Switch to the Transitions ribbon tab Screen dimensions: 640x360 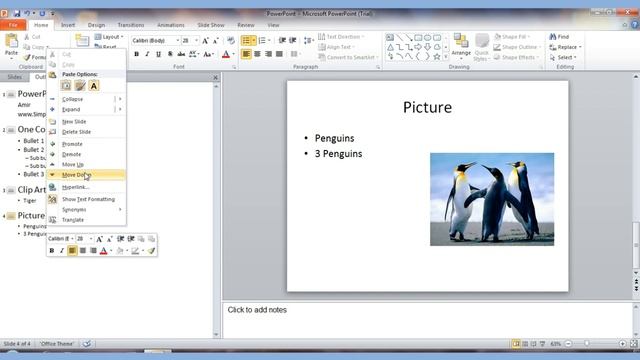131,25
